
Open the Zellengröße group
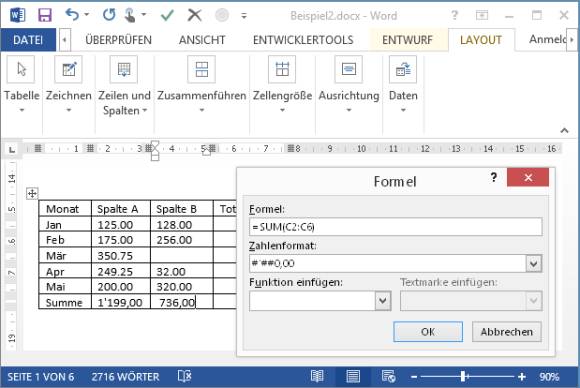[282, 85]
